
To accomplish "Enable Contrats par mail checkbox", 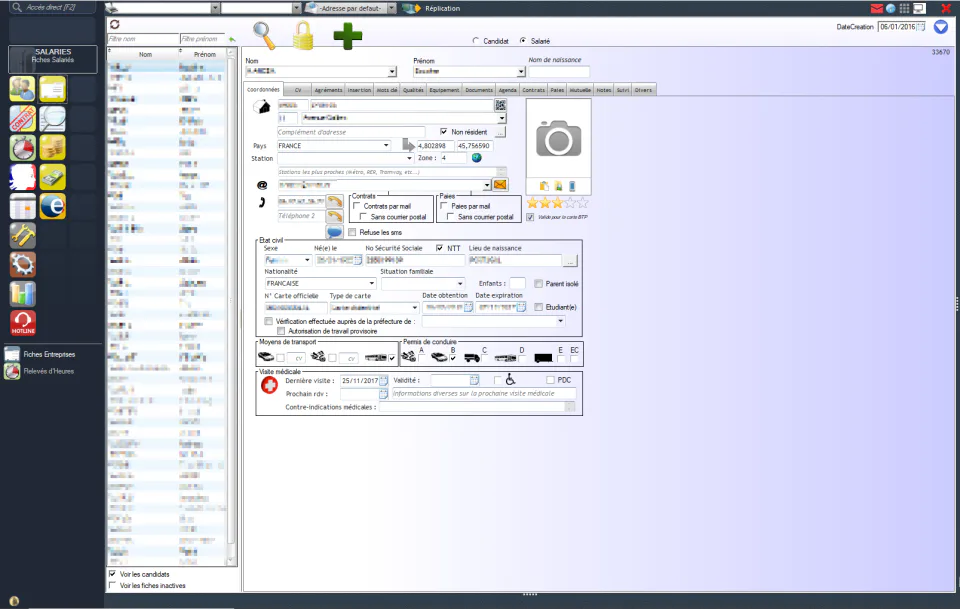I will click(x=356, y=206).
